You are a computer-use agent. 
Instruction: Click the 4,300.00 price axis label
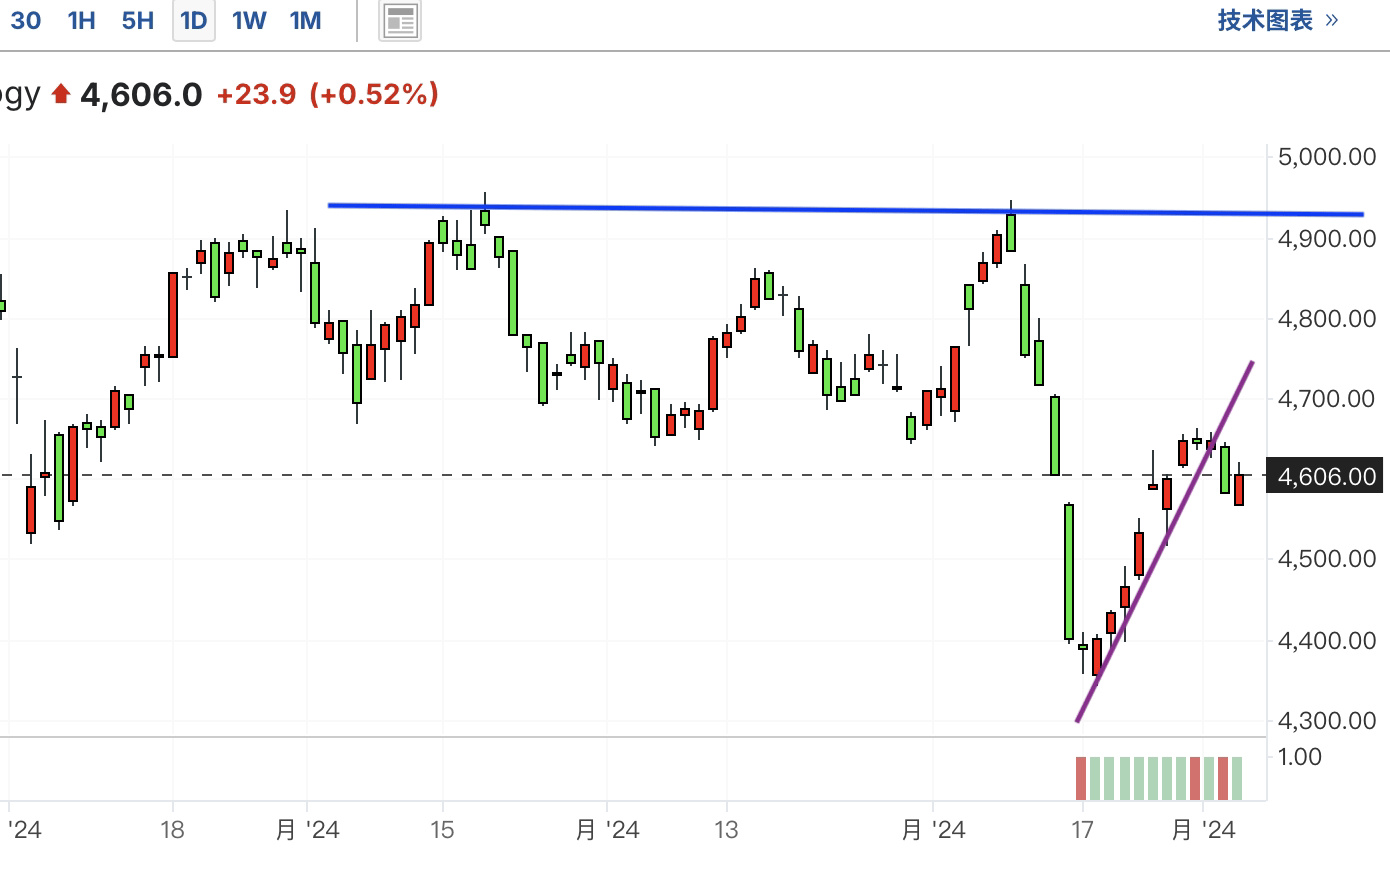[x=1327, y=720]
